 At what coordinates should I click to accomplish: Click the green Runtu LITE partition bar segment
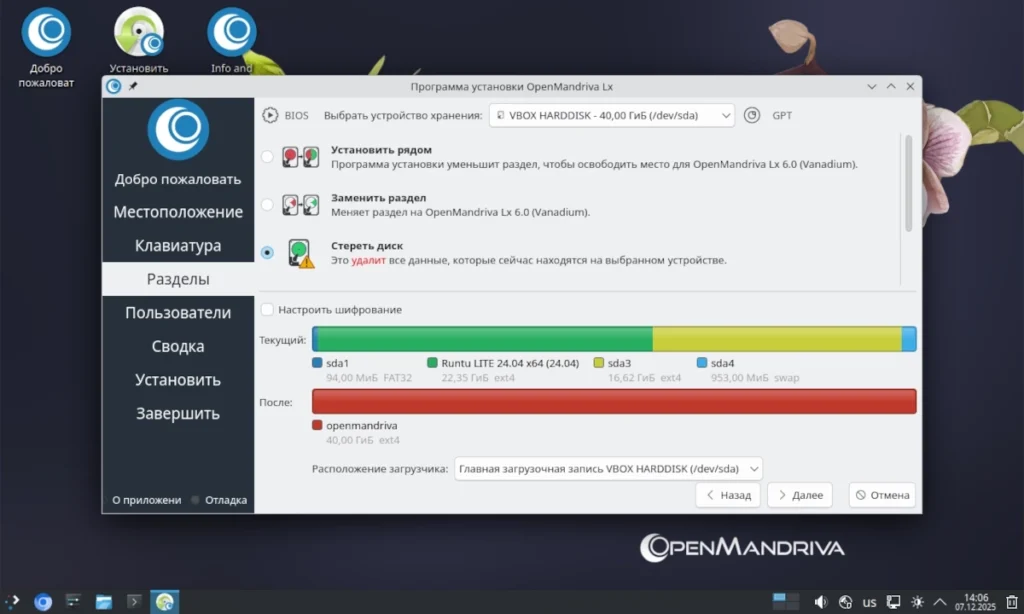[x=485, y=339]
